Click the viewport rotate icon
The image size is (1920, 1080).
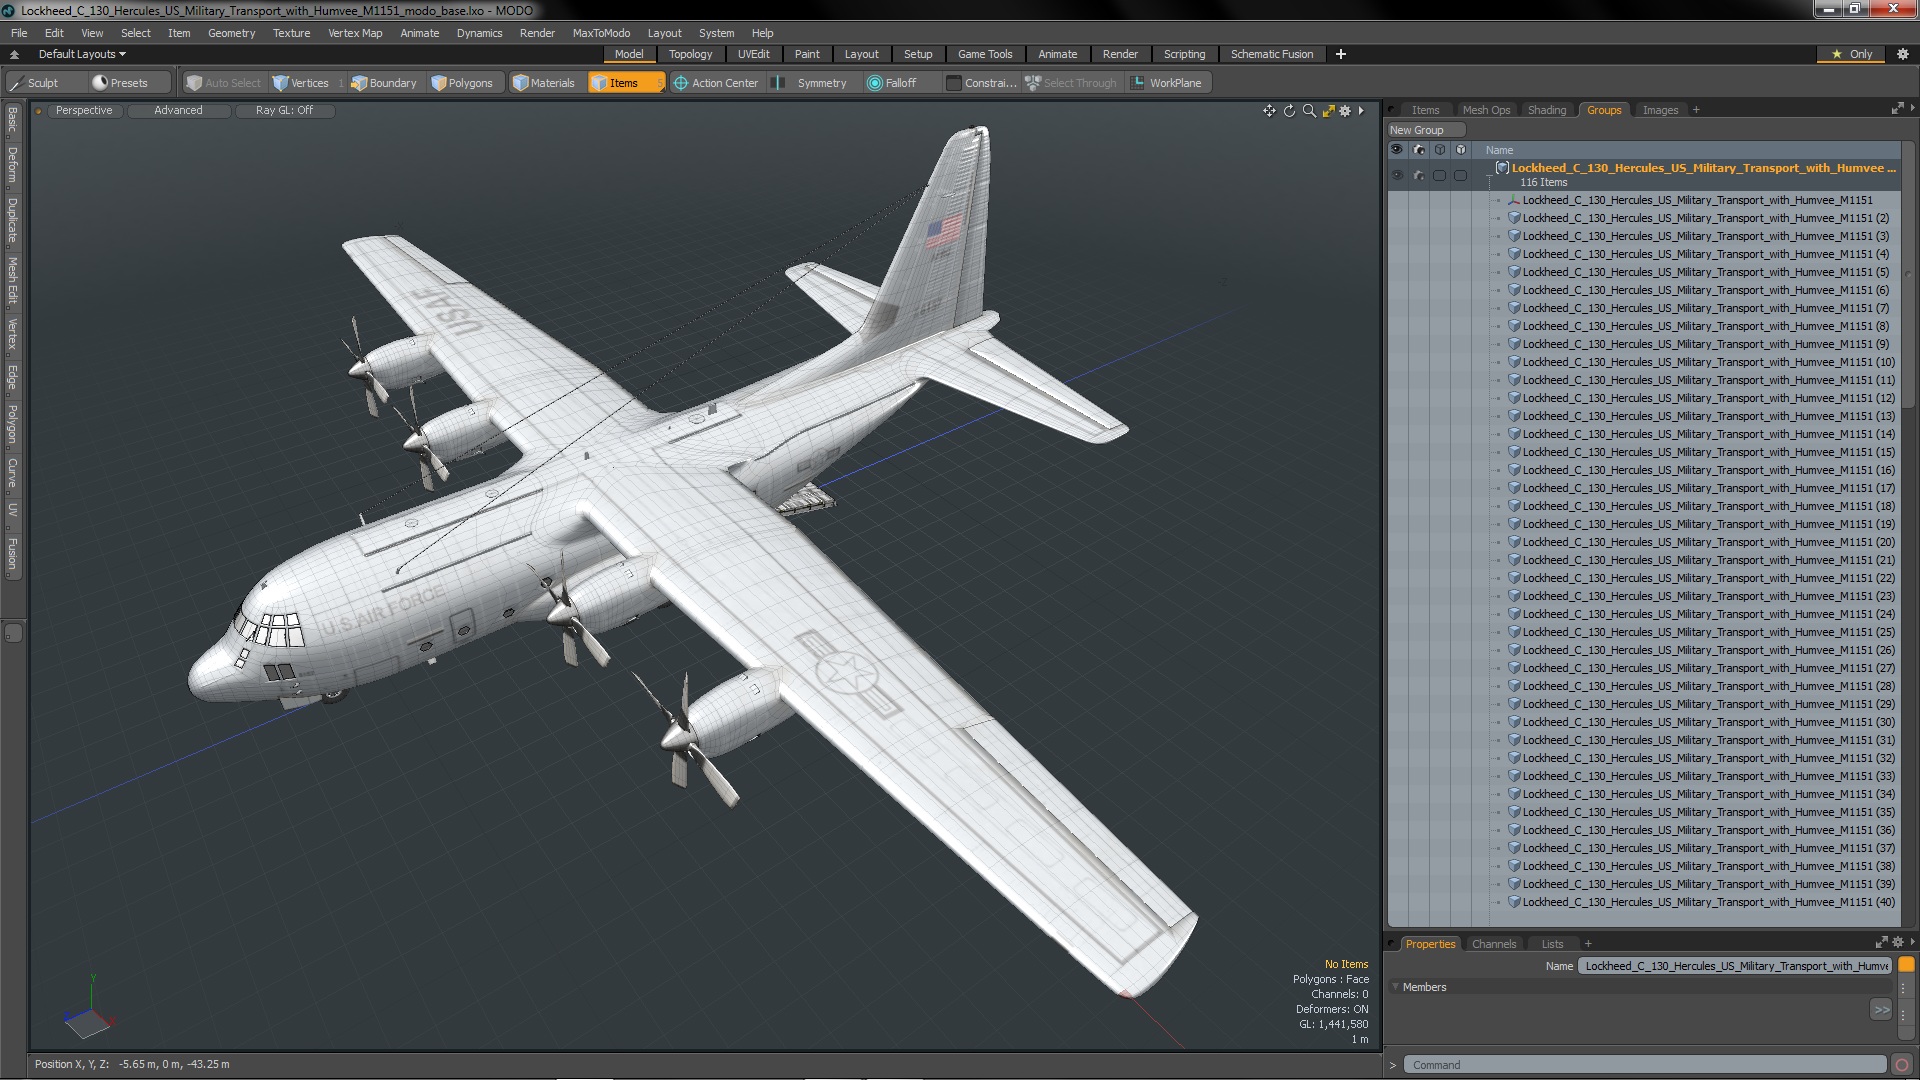[x=1289, y=111]
